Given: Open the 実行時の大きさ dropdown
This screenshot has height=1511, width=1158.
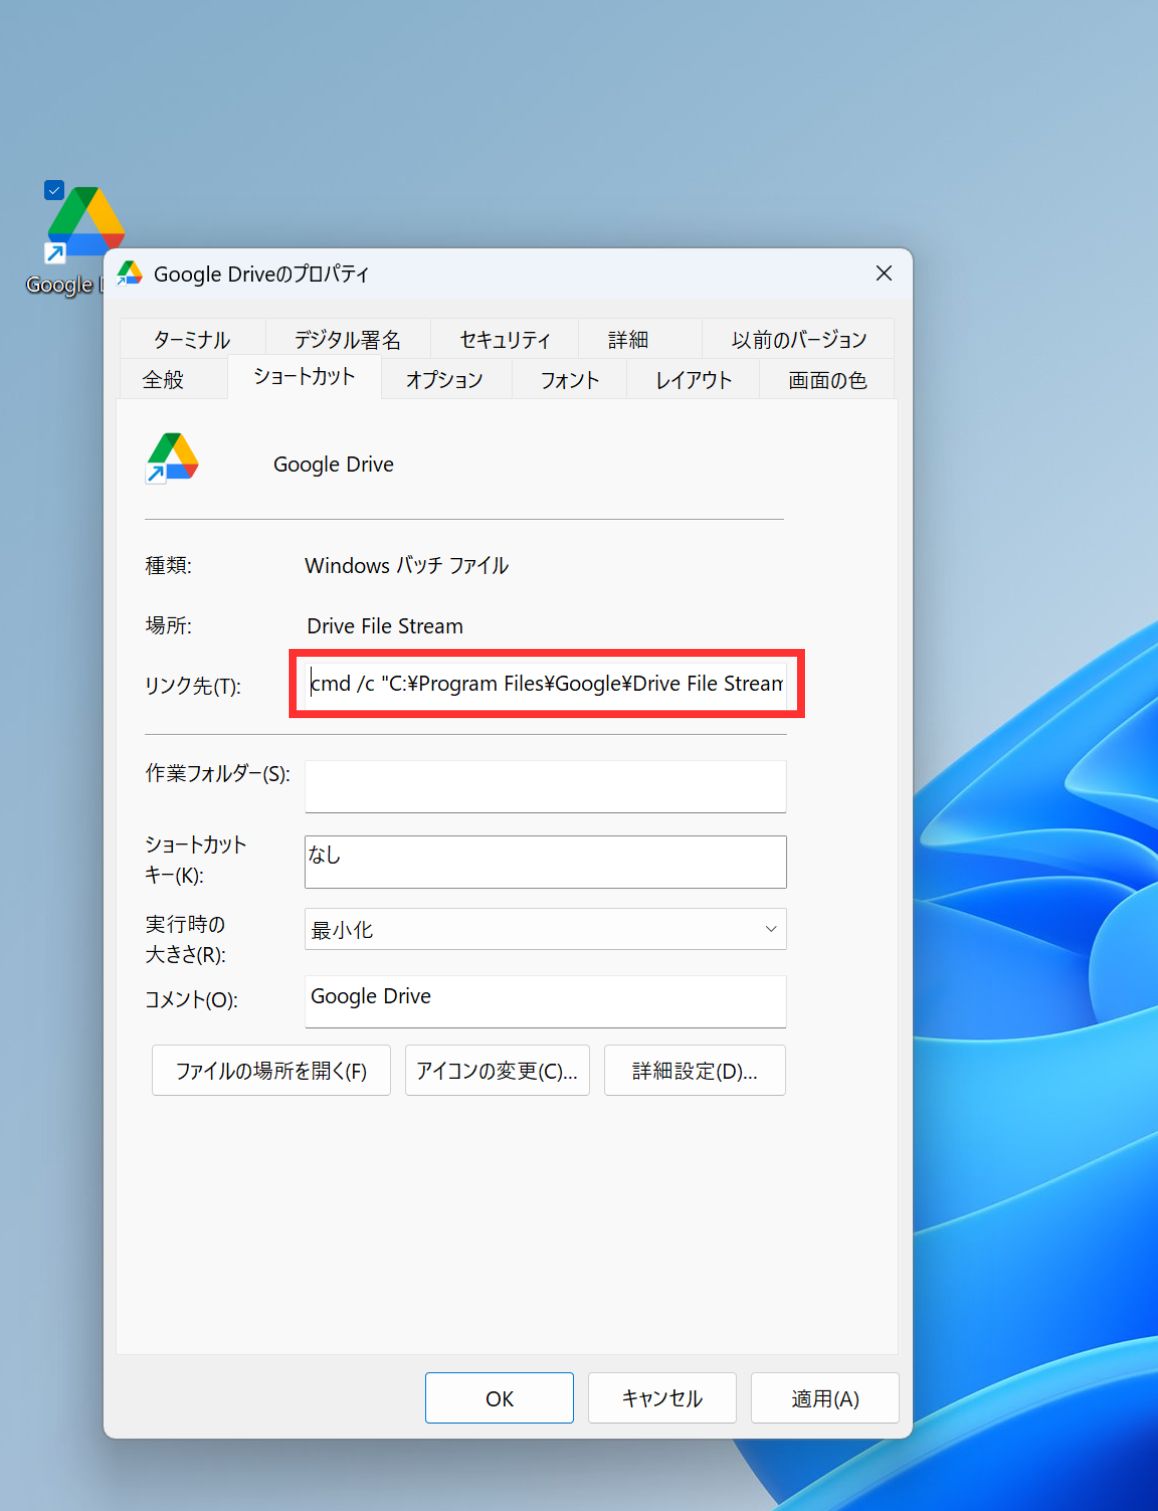Looking at the screenshot, I should click(x=769, y=929).
